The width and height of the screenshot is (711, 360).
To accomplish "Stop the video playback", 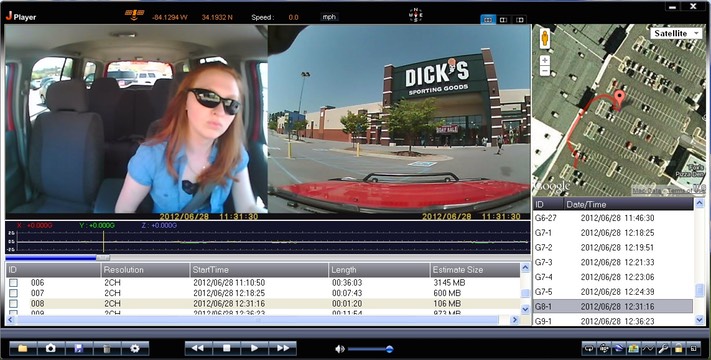I will 226,348.
